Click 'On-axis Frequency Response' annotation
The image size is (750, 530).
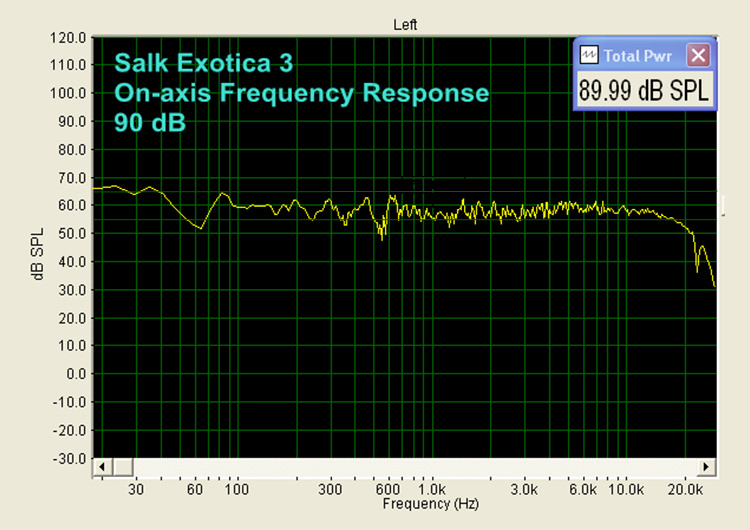tap(302, 92)
